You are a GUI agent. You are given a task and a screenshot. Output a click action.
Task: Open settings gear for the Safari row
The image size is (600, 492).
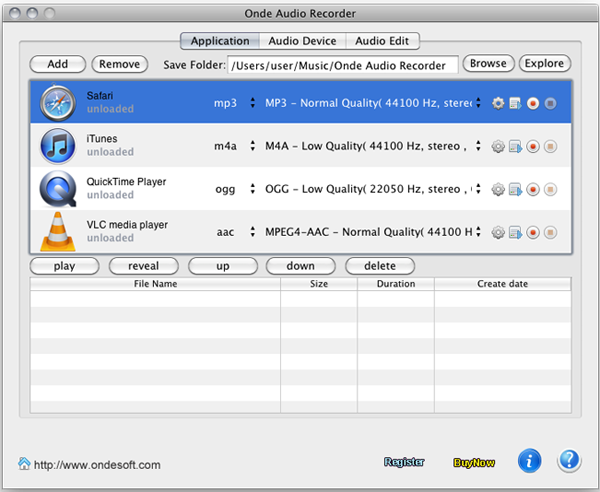[498, 103]
